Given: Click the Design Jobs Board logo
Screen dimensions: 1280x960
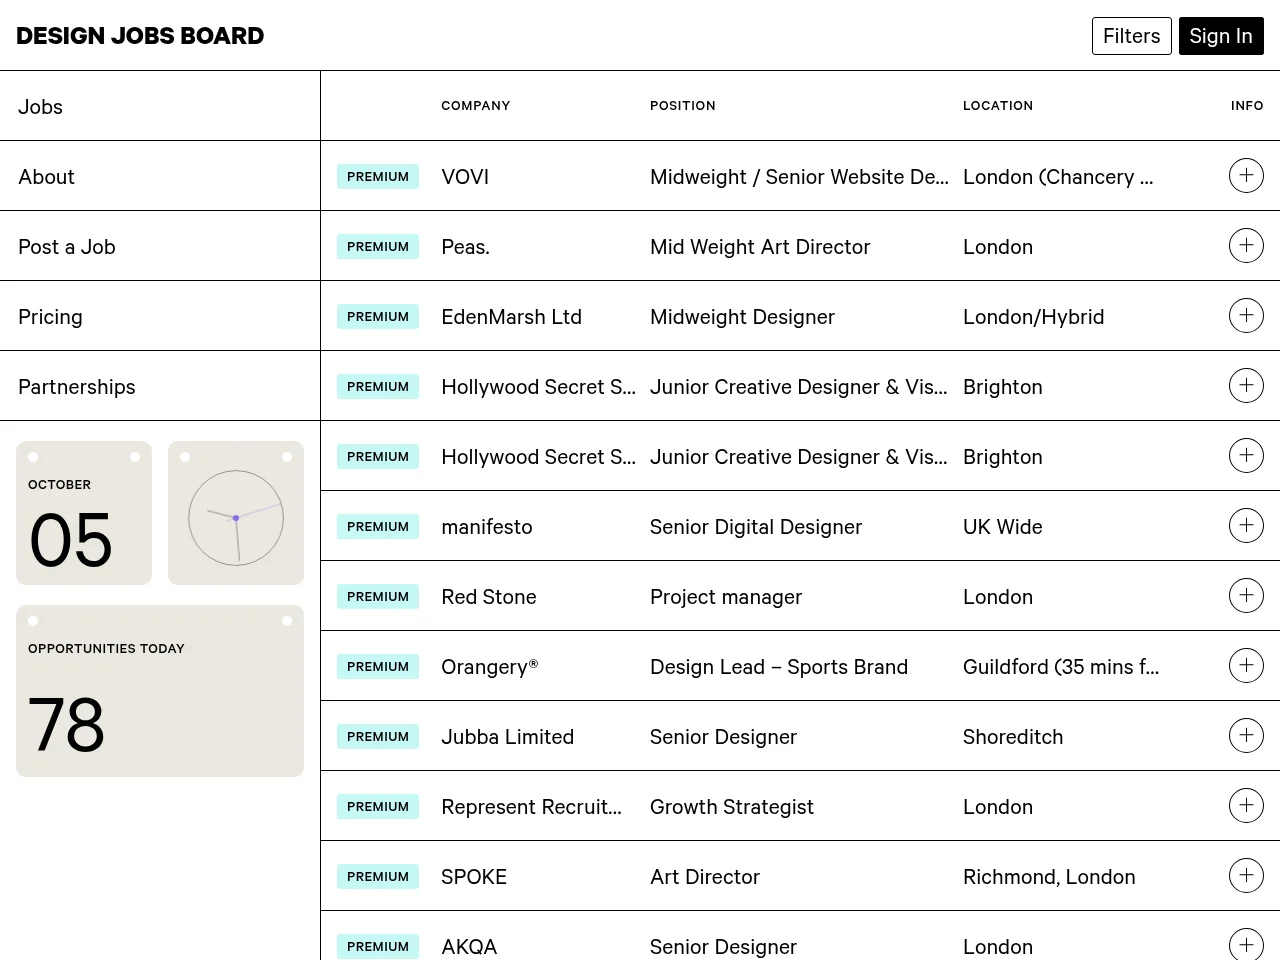Looking at the screenshot, I should click(x=140, y=36).
